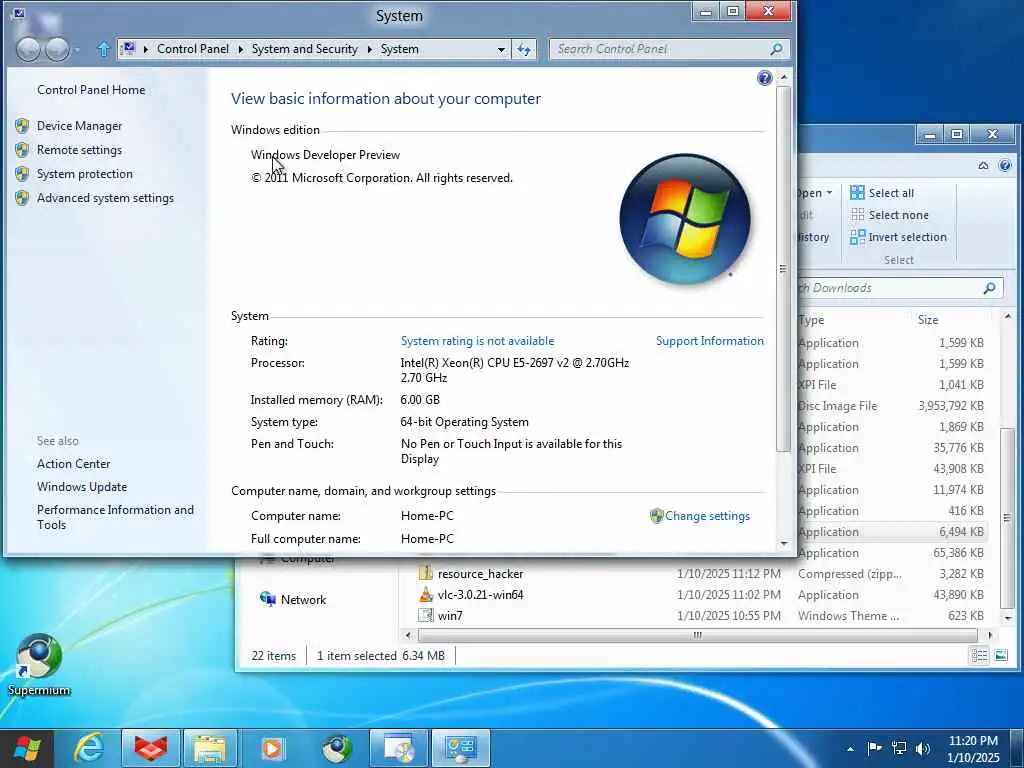Select the win7 theme file

pyautogui.click(x=450, y=616)
